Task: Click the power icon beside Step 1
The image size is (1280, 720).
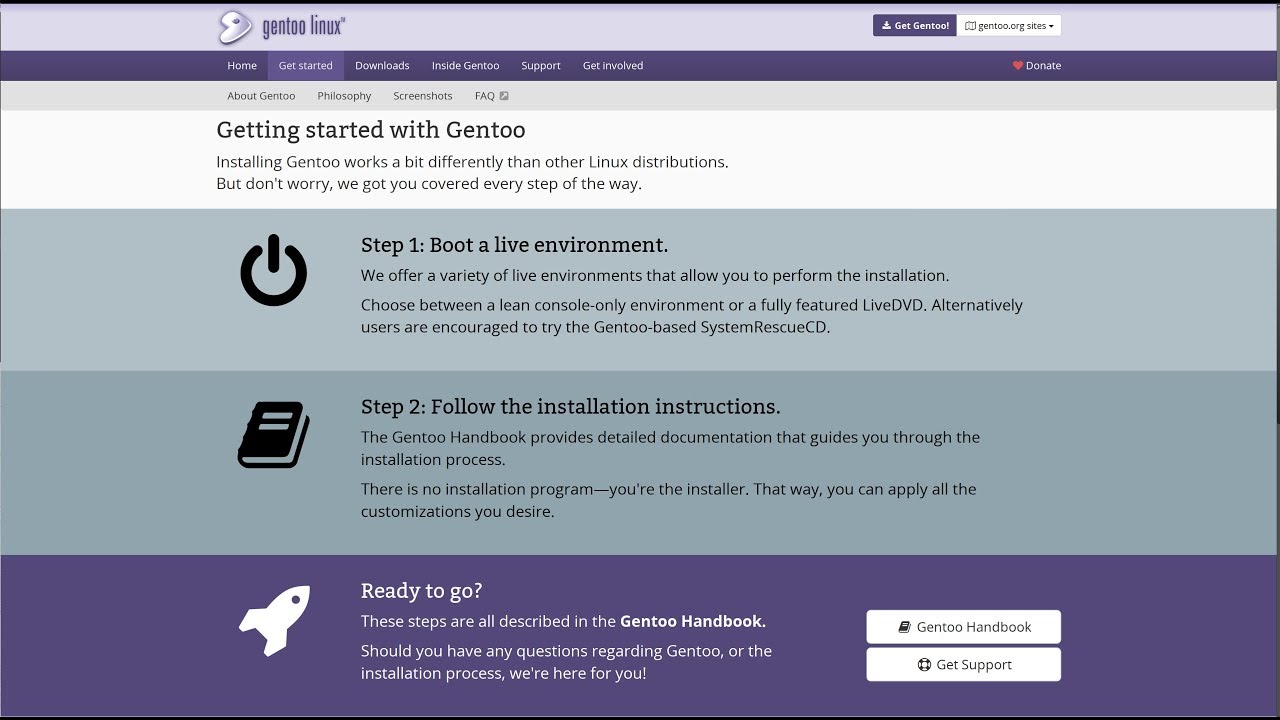Action: click(x=273, y=271)
